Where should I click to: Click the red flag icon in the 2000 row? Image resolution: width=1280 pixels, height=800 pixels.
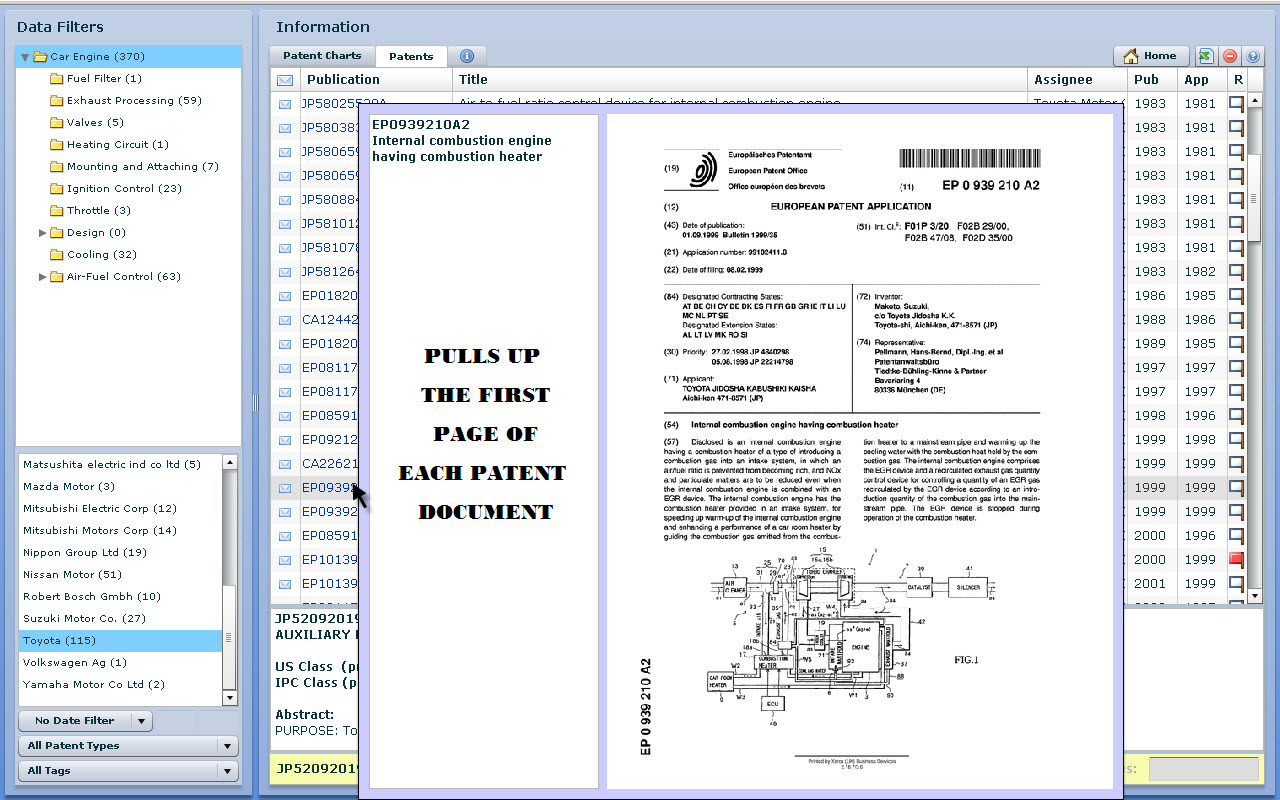coord(1237,559)
